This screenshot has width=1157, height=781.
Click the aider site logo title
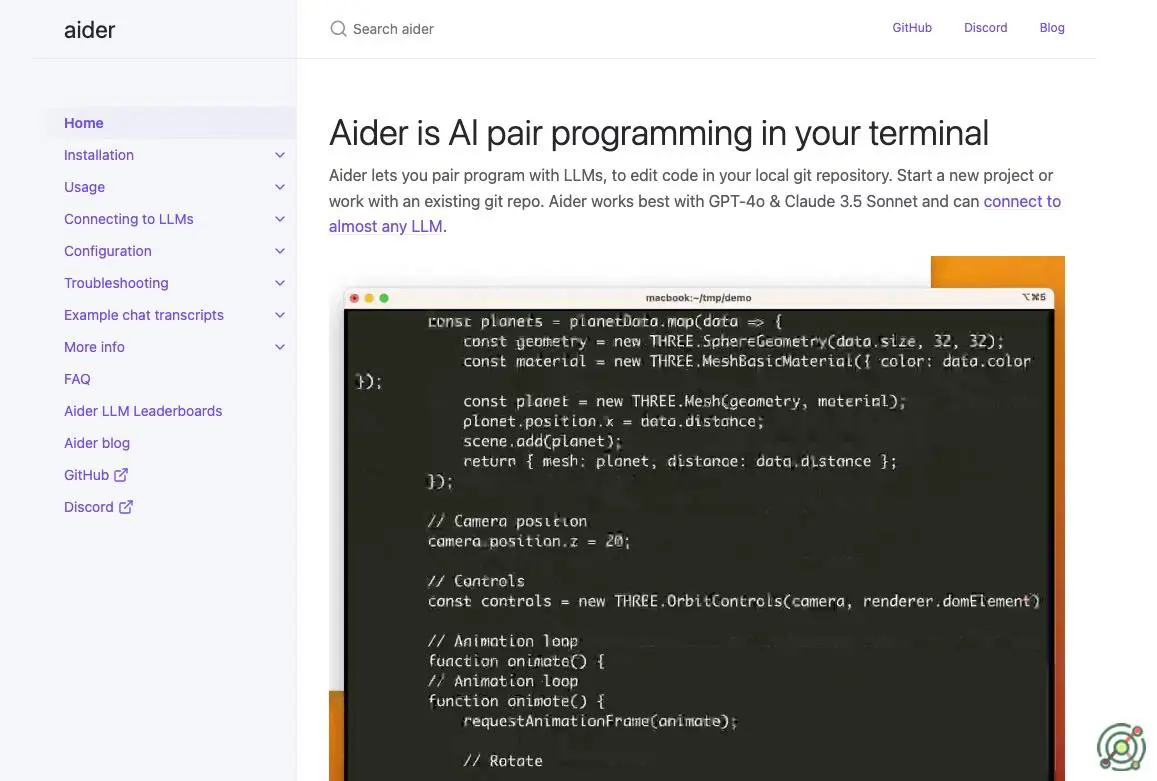coord(89,30)
